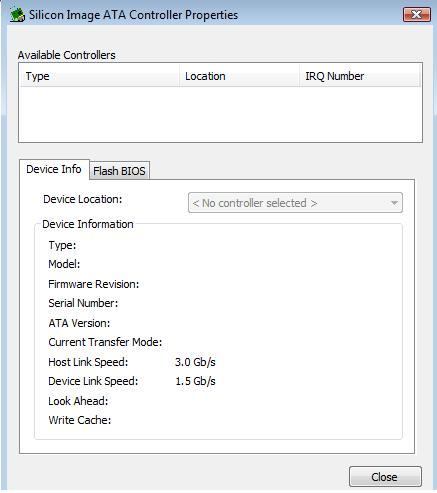
Task: Click the Host Link Speed label
Action: (x=88, y=362)
